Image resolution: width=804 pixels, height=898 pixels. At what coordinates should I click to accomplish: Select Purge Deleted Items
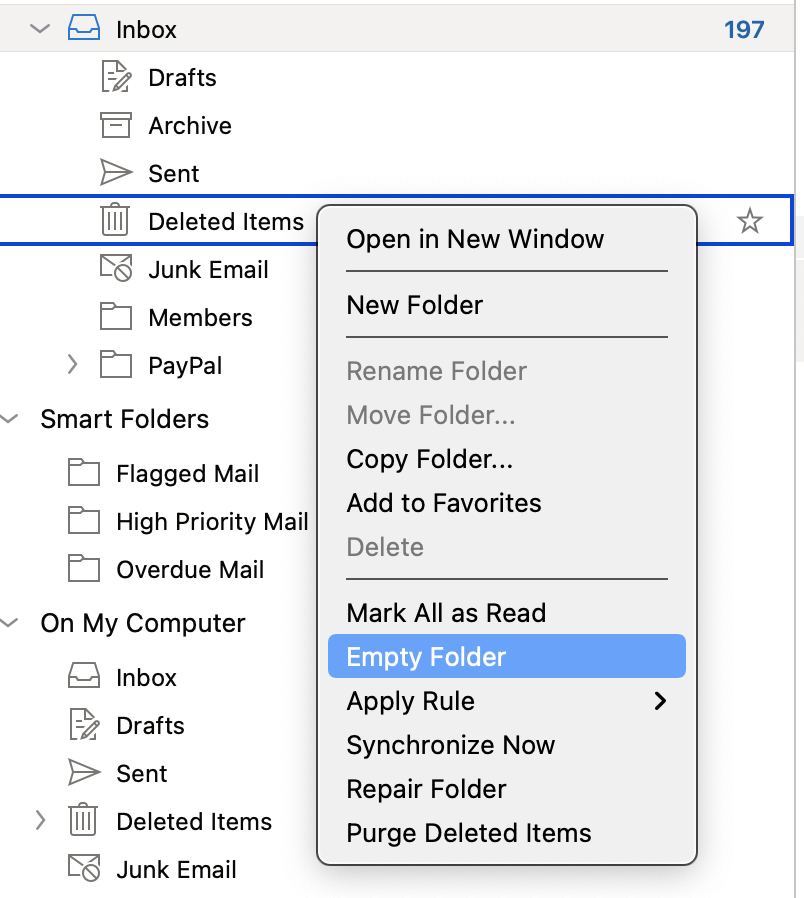468,833
